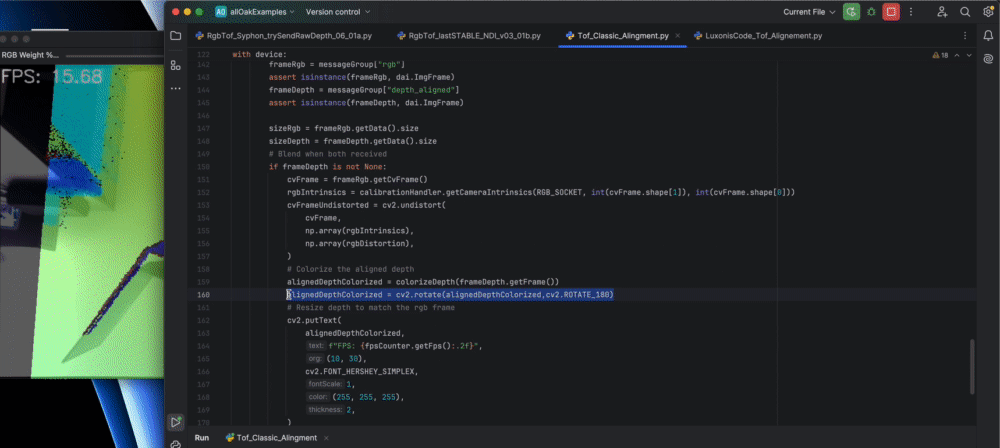Click 'color:' parameter hint on line 168
Image resolution: width=1000 pixels, height=448 pixels.
(317, 397)
